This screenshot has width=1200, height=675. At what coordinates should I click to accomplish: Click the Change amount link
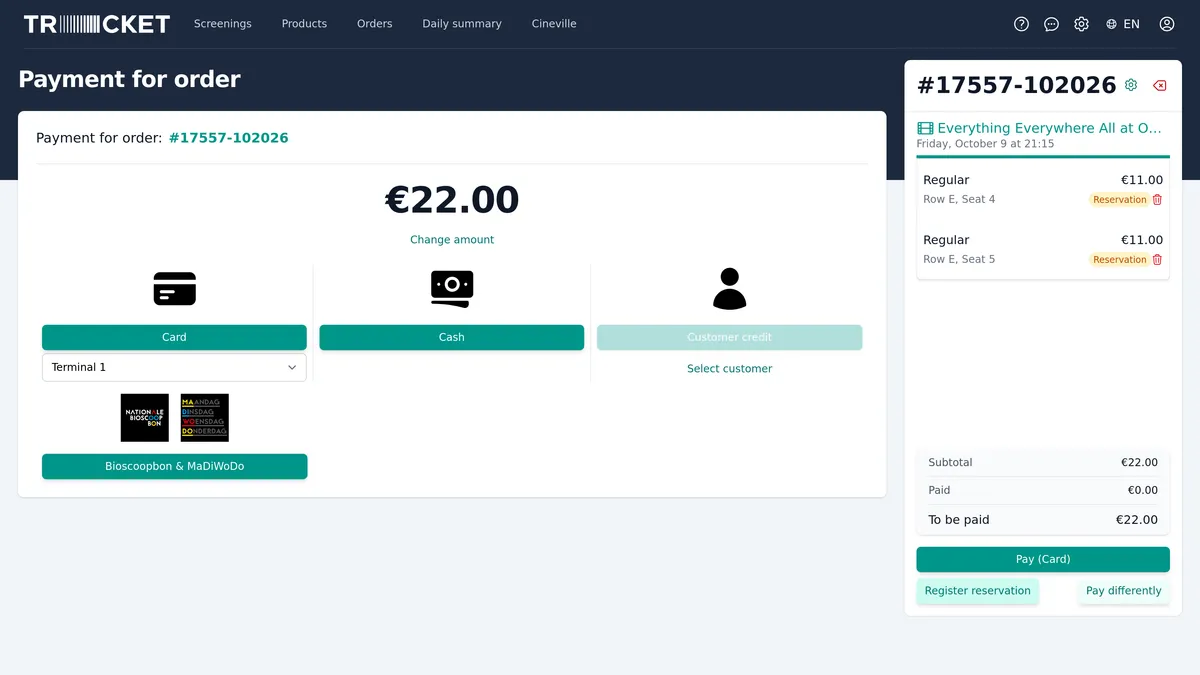tap(452, 240)
